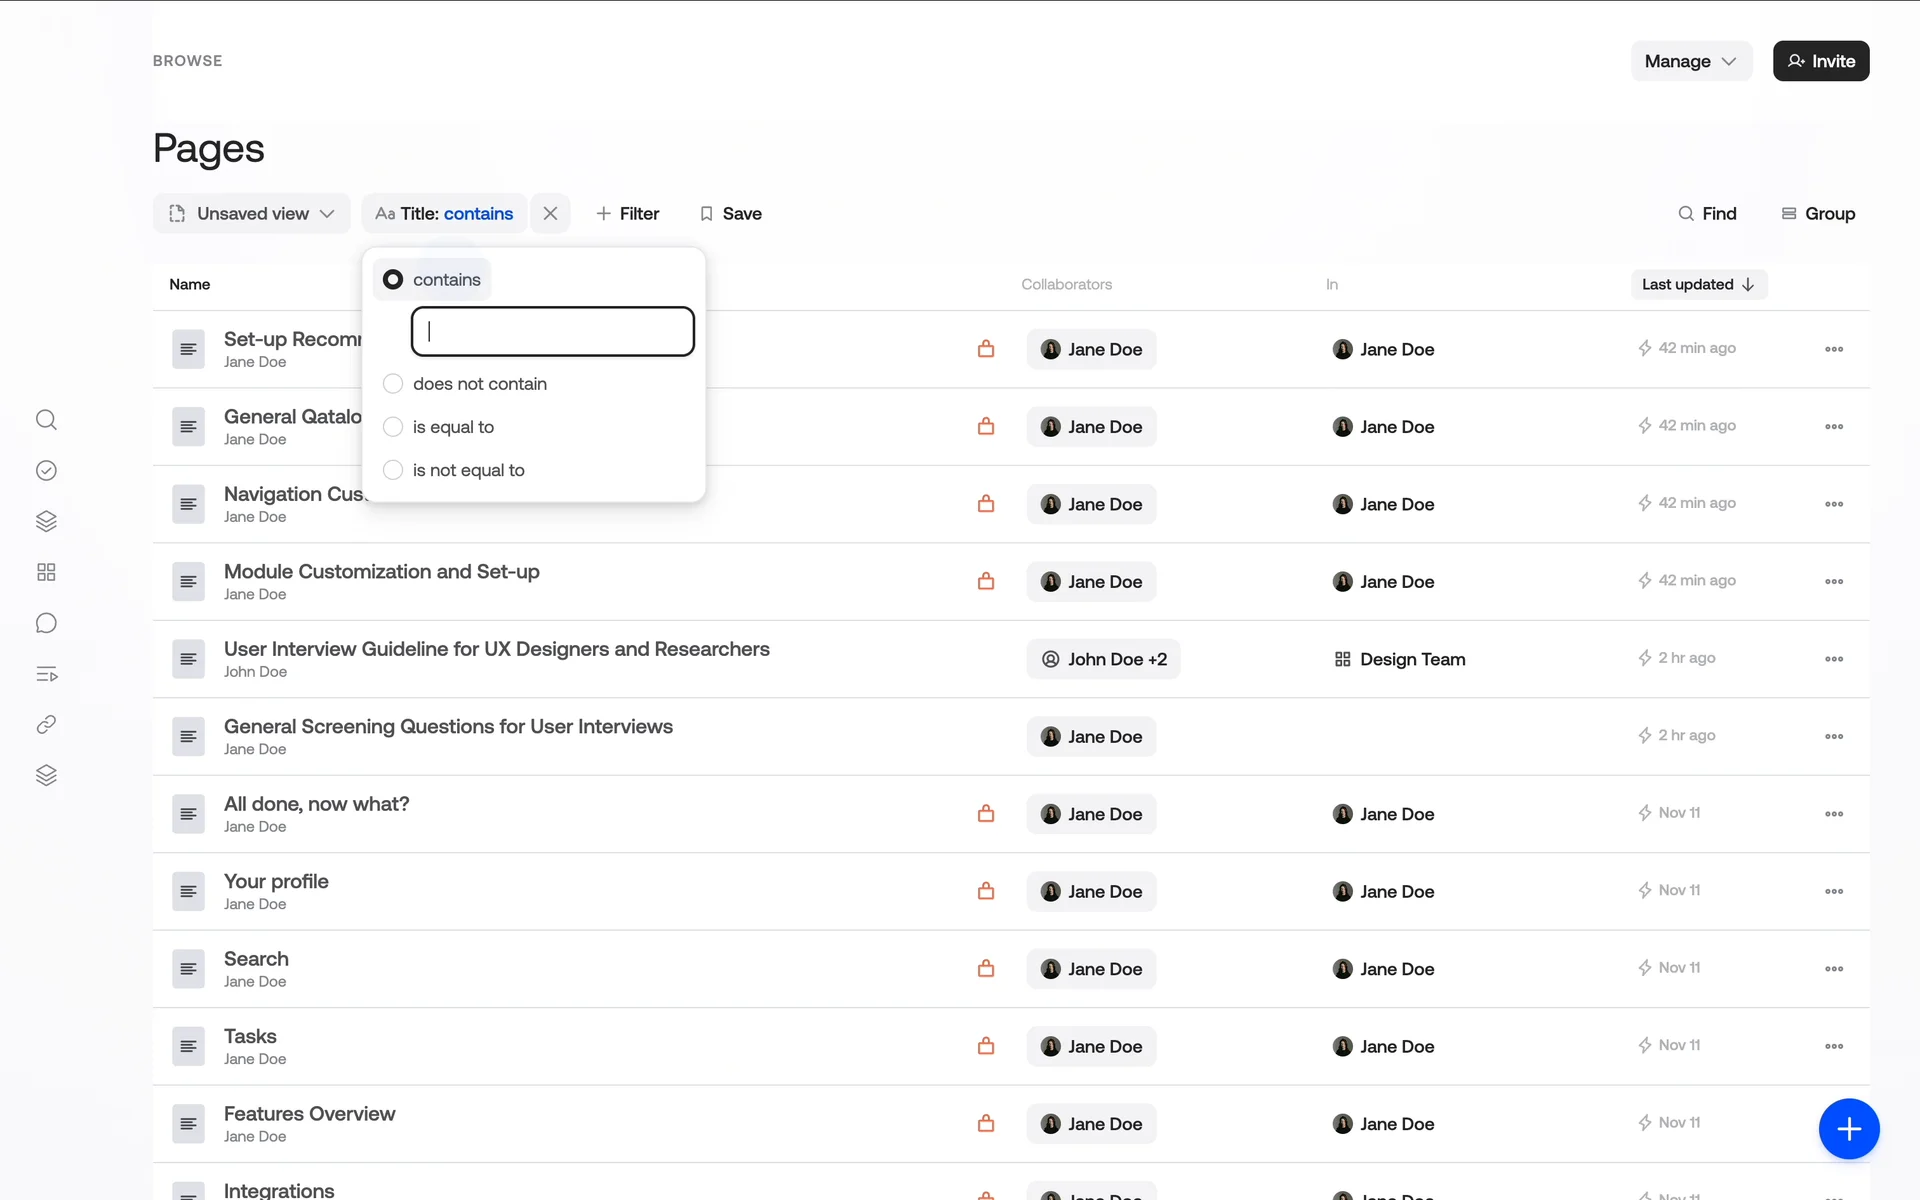Choose the 'is not equal to' option
The width and height of the screenshot is (1920, 1200).
click(x=393, y=470)
